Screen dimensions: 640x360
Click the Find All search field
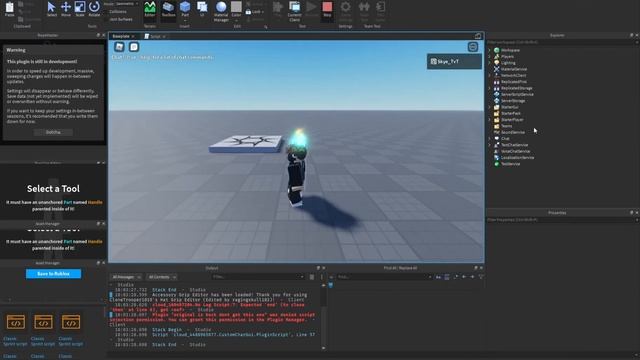point(384,277)
